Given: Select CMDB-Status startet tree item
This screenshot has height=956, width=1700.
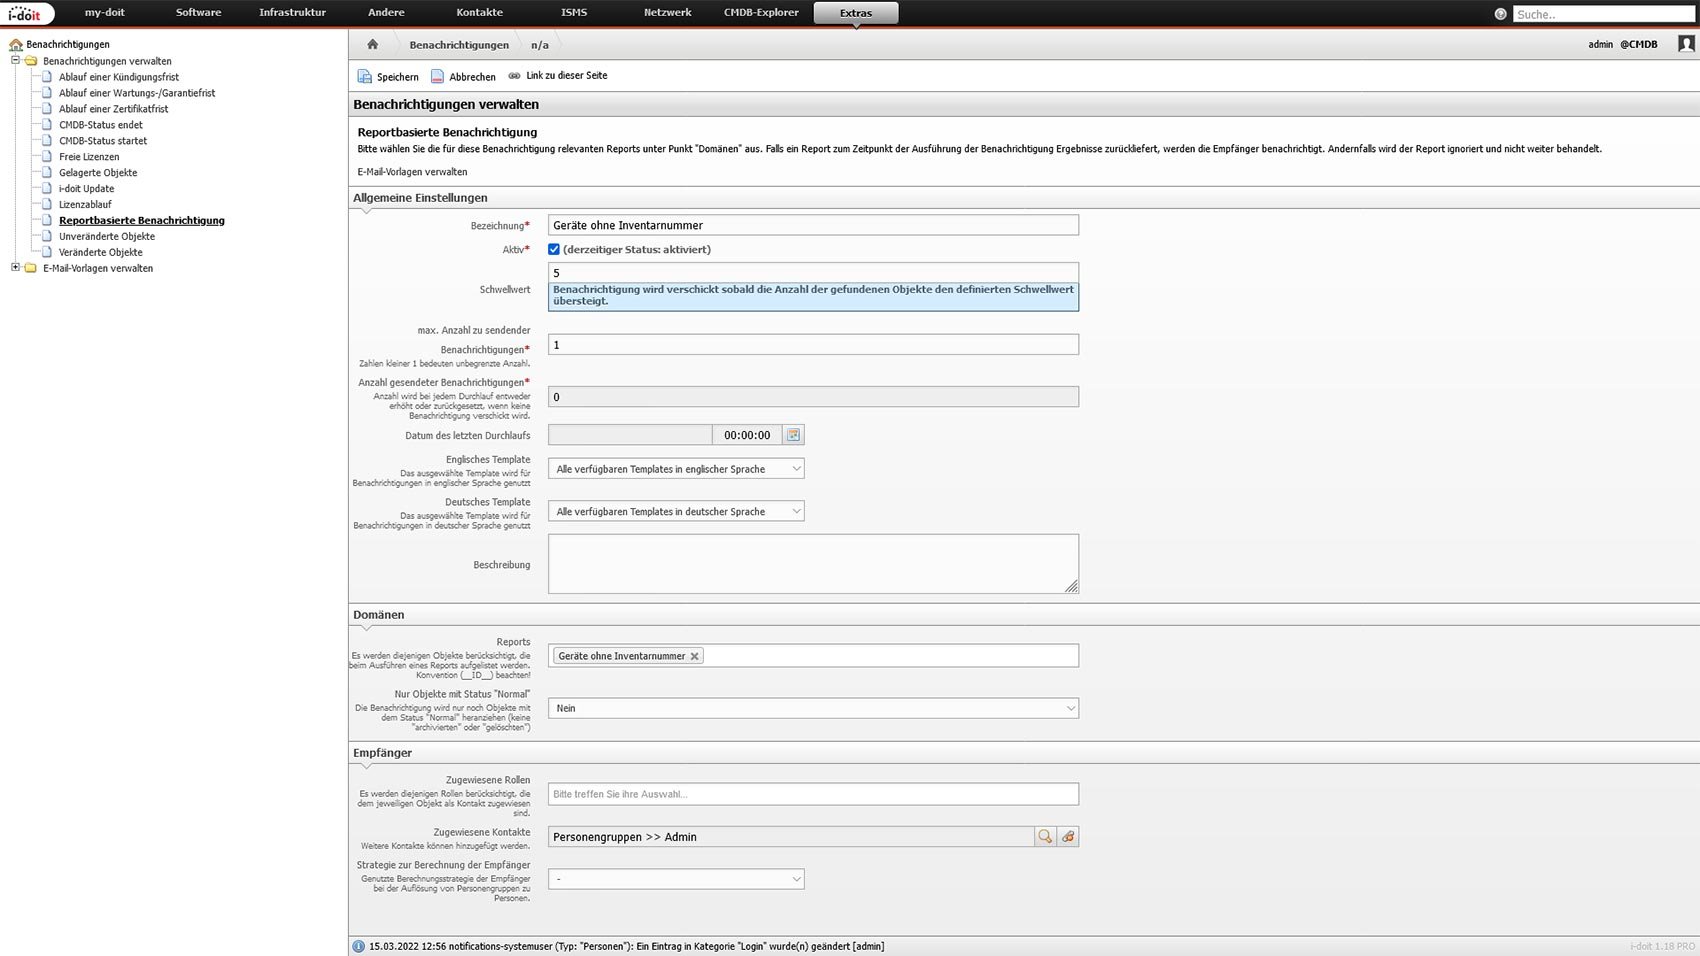Looking at the screenshot, I should click(x=102, y=141).
